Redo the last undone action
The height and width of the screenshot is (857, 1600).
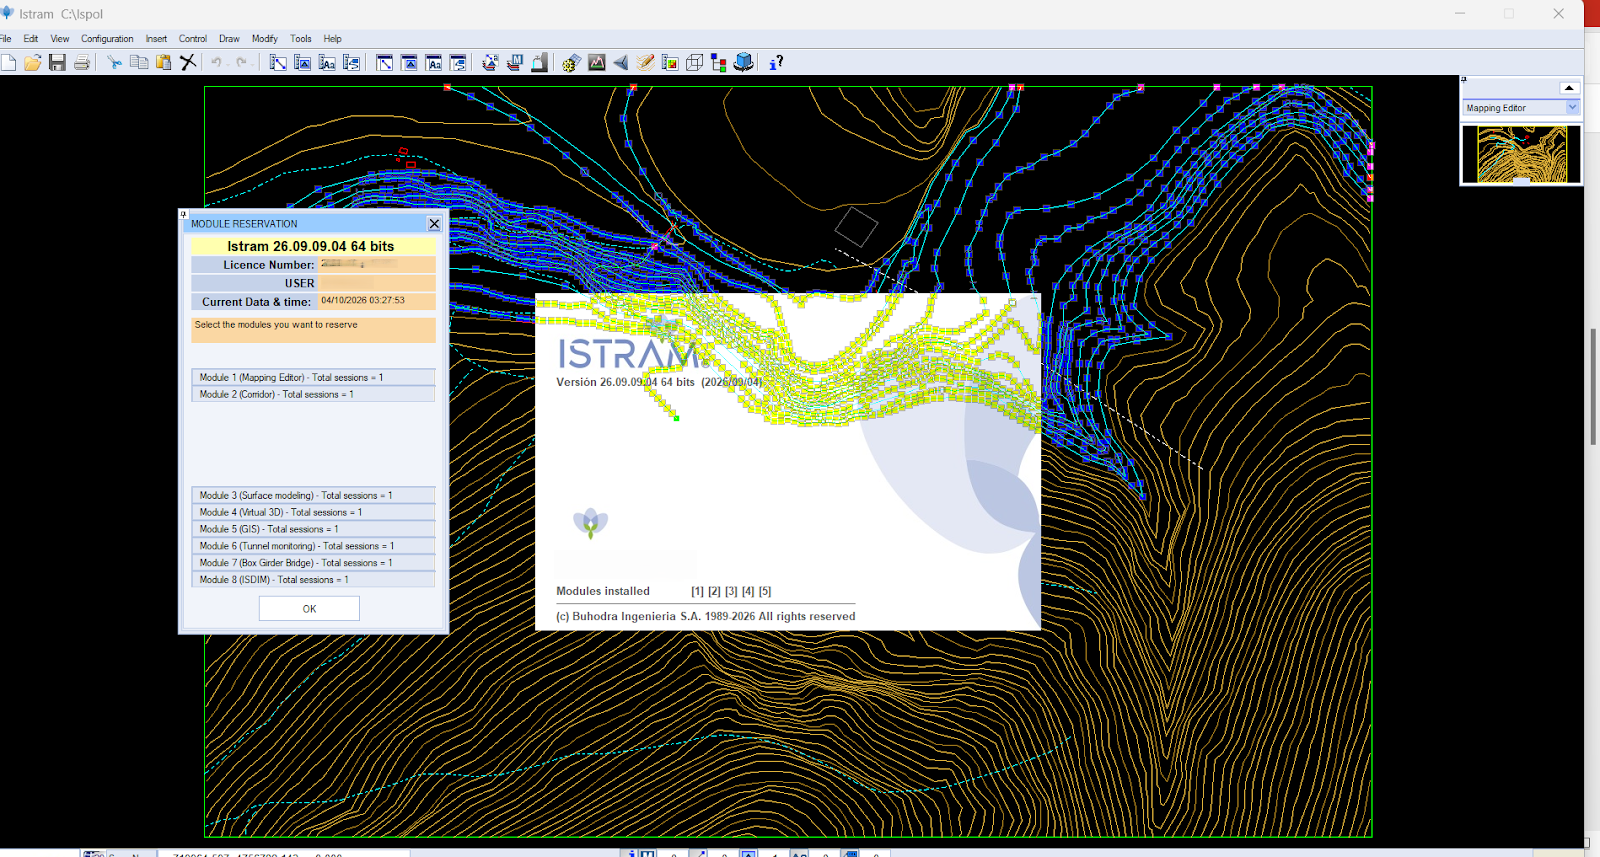point(241,62)
